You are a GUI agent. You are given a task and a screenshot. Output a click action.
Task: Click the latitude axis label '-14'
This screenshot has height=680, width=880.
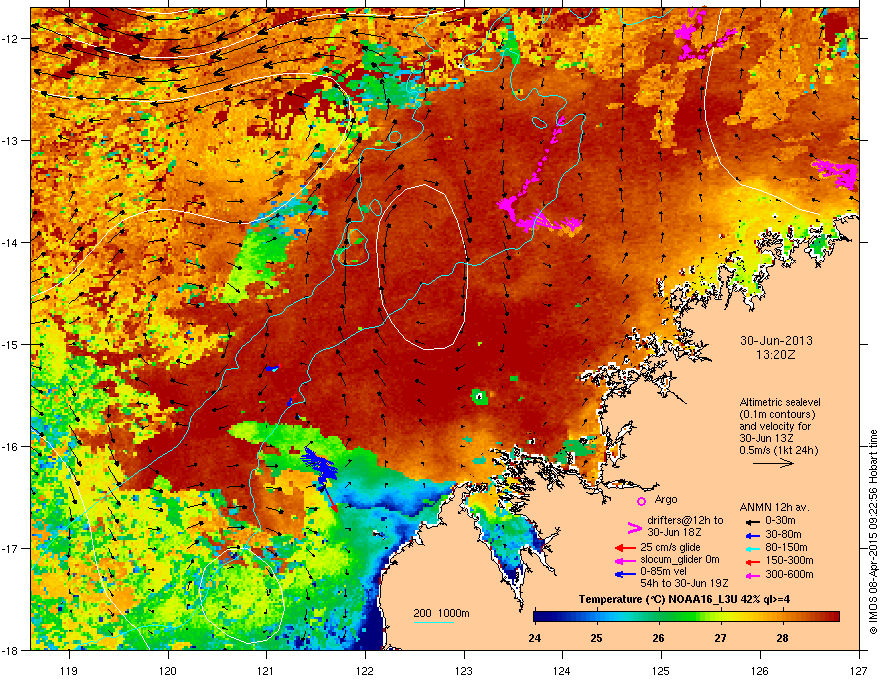[x=10, y=242]
